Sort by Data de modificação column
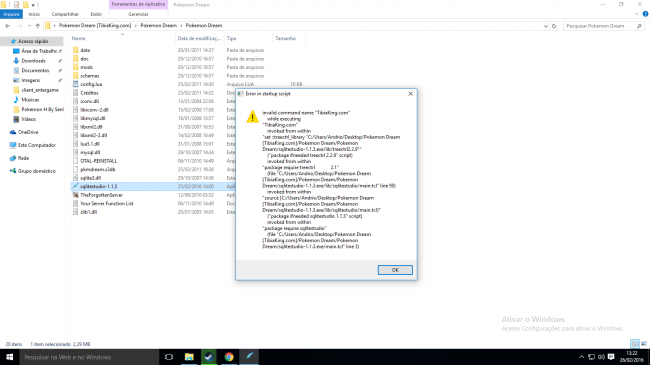 click(199, 39)
